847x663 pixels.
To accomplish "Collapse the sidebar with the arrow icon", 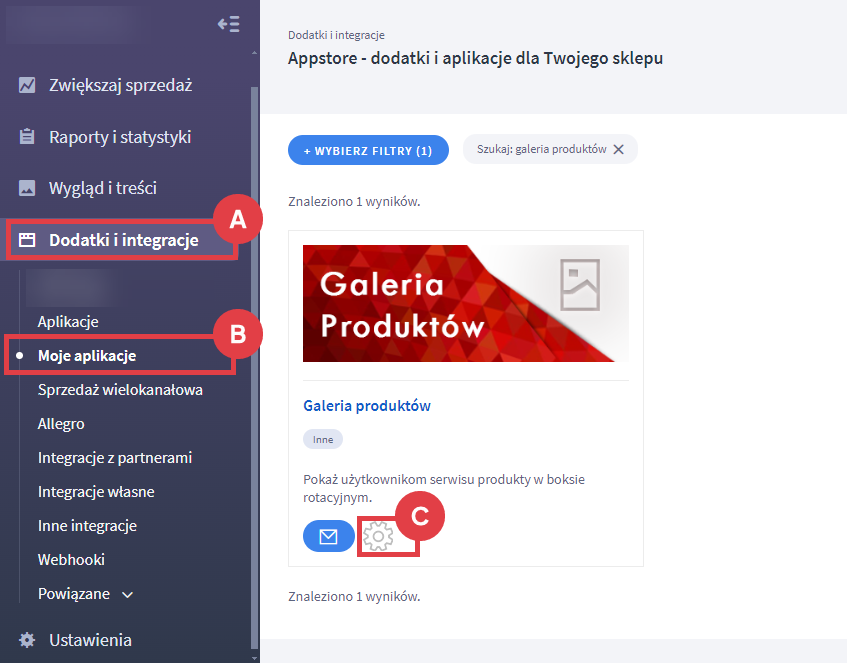I will 228,24.
